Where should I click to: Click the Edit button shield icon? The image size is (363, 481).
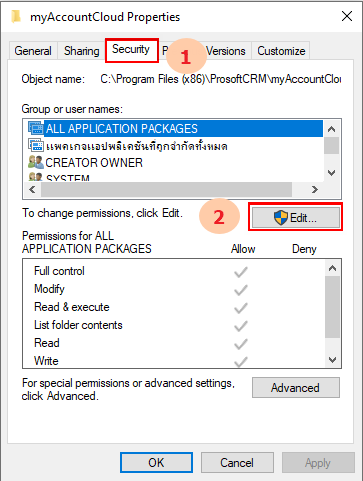click(x=281, y=218)
